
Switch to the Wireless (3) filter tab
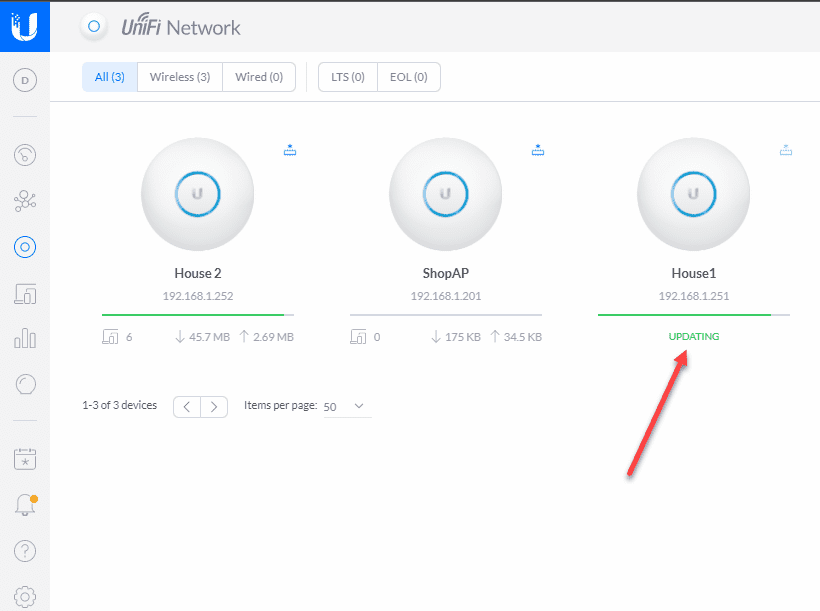[179, 76]
